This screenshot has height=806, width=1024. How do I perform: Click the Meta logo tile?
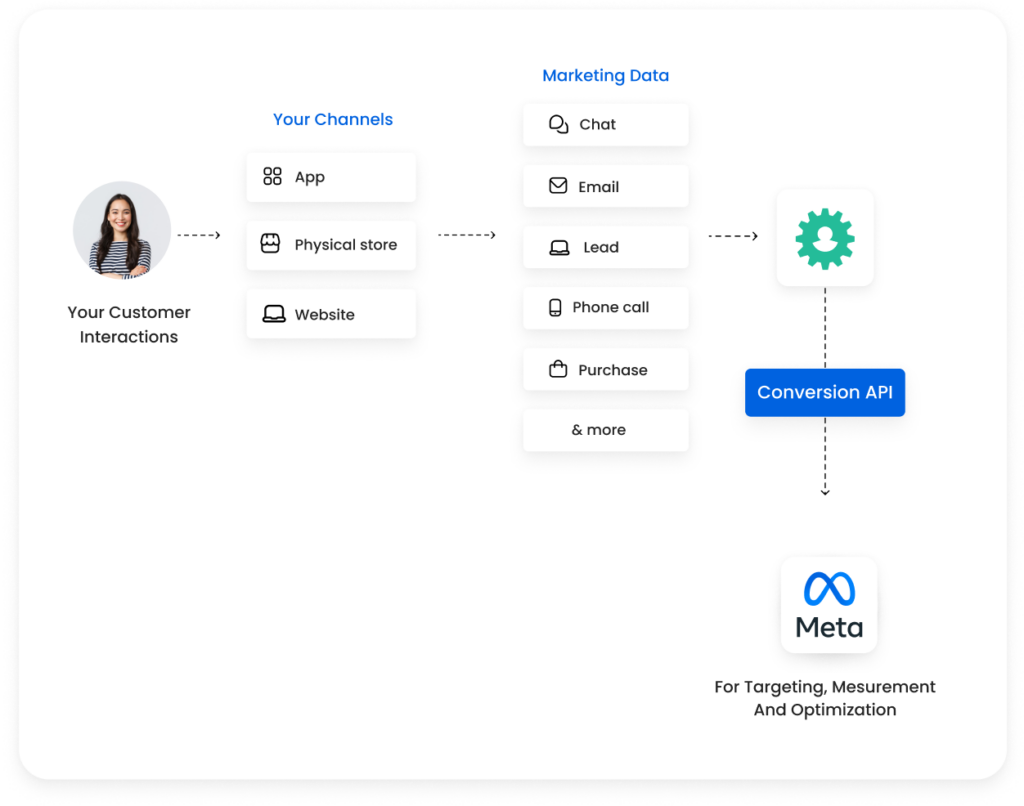tap(828, 605)
